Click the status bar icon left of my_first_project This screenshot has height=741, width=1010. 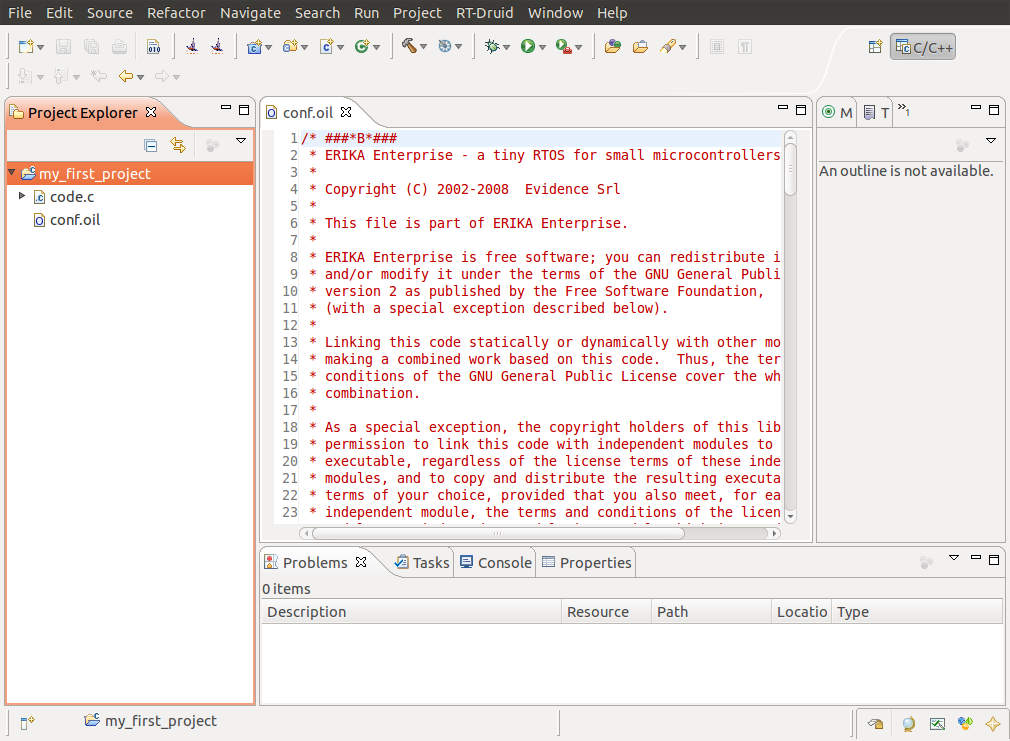coord(27,722)
